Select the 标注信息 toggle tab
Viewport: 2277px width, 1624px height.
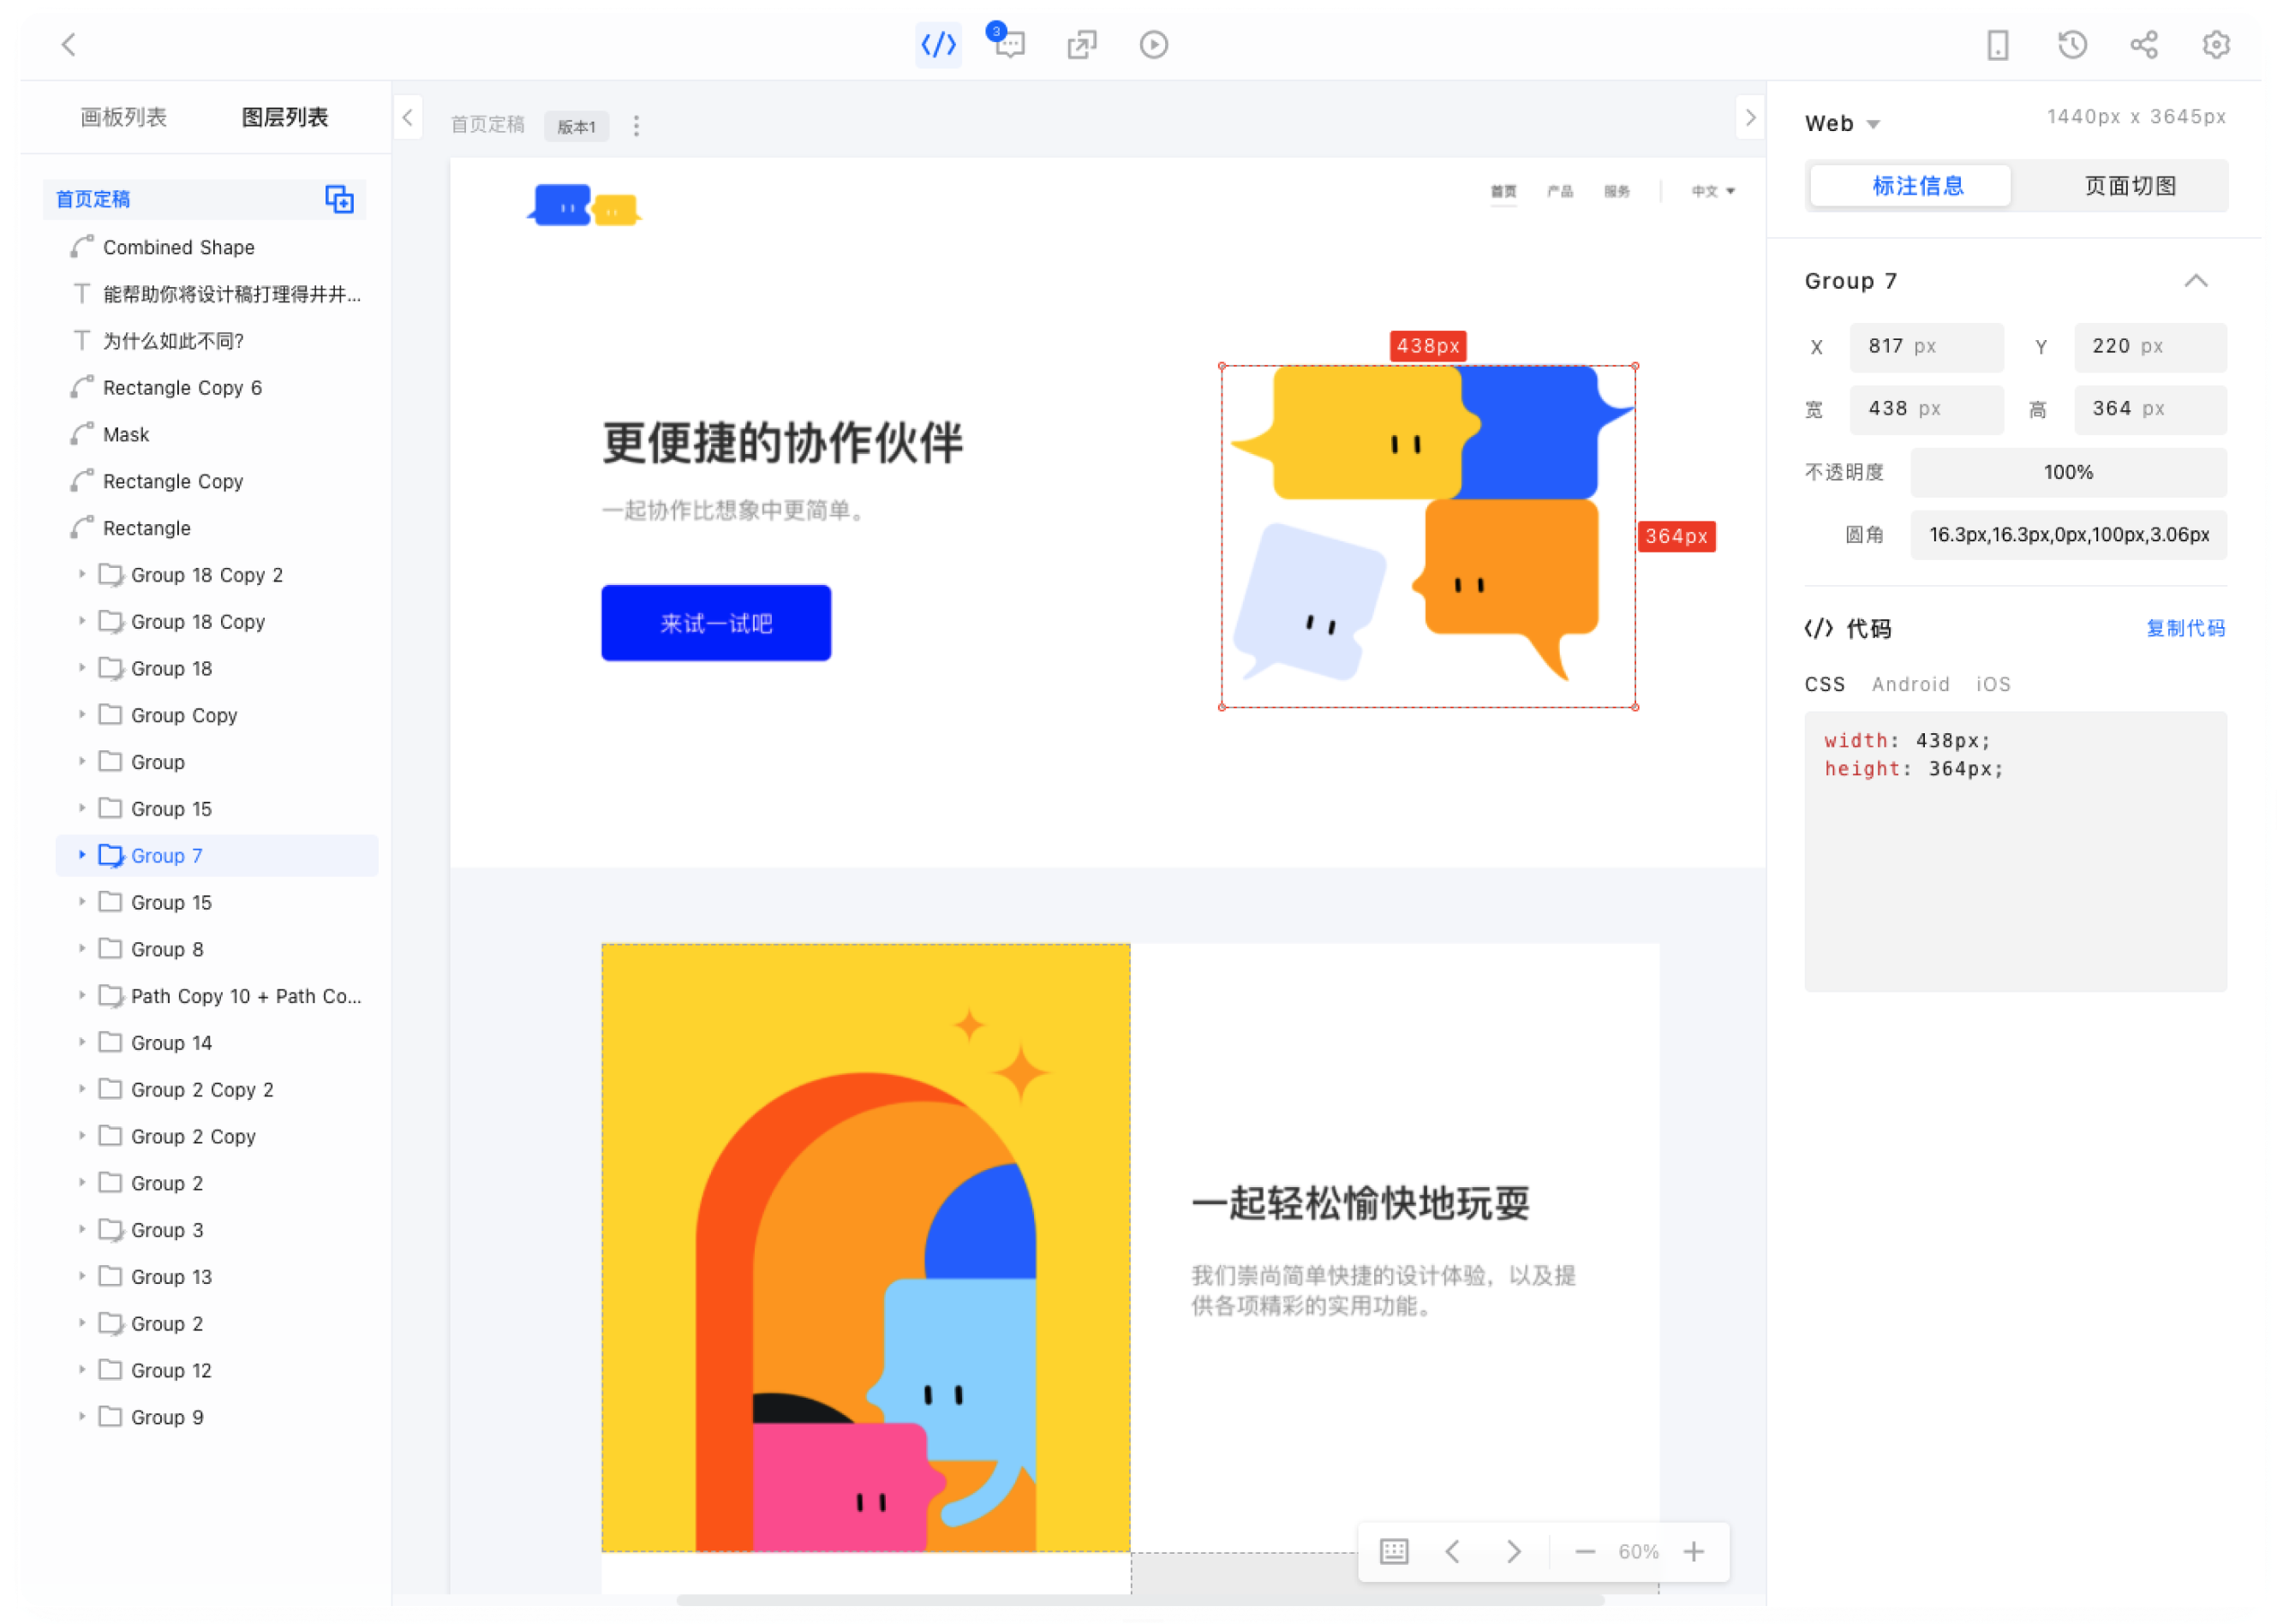(x=1917, y=186)
